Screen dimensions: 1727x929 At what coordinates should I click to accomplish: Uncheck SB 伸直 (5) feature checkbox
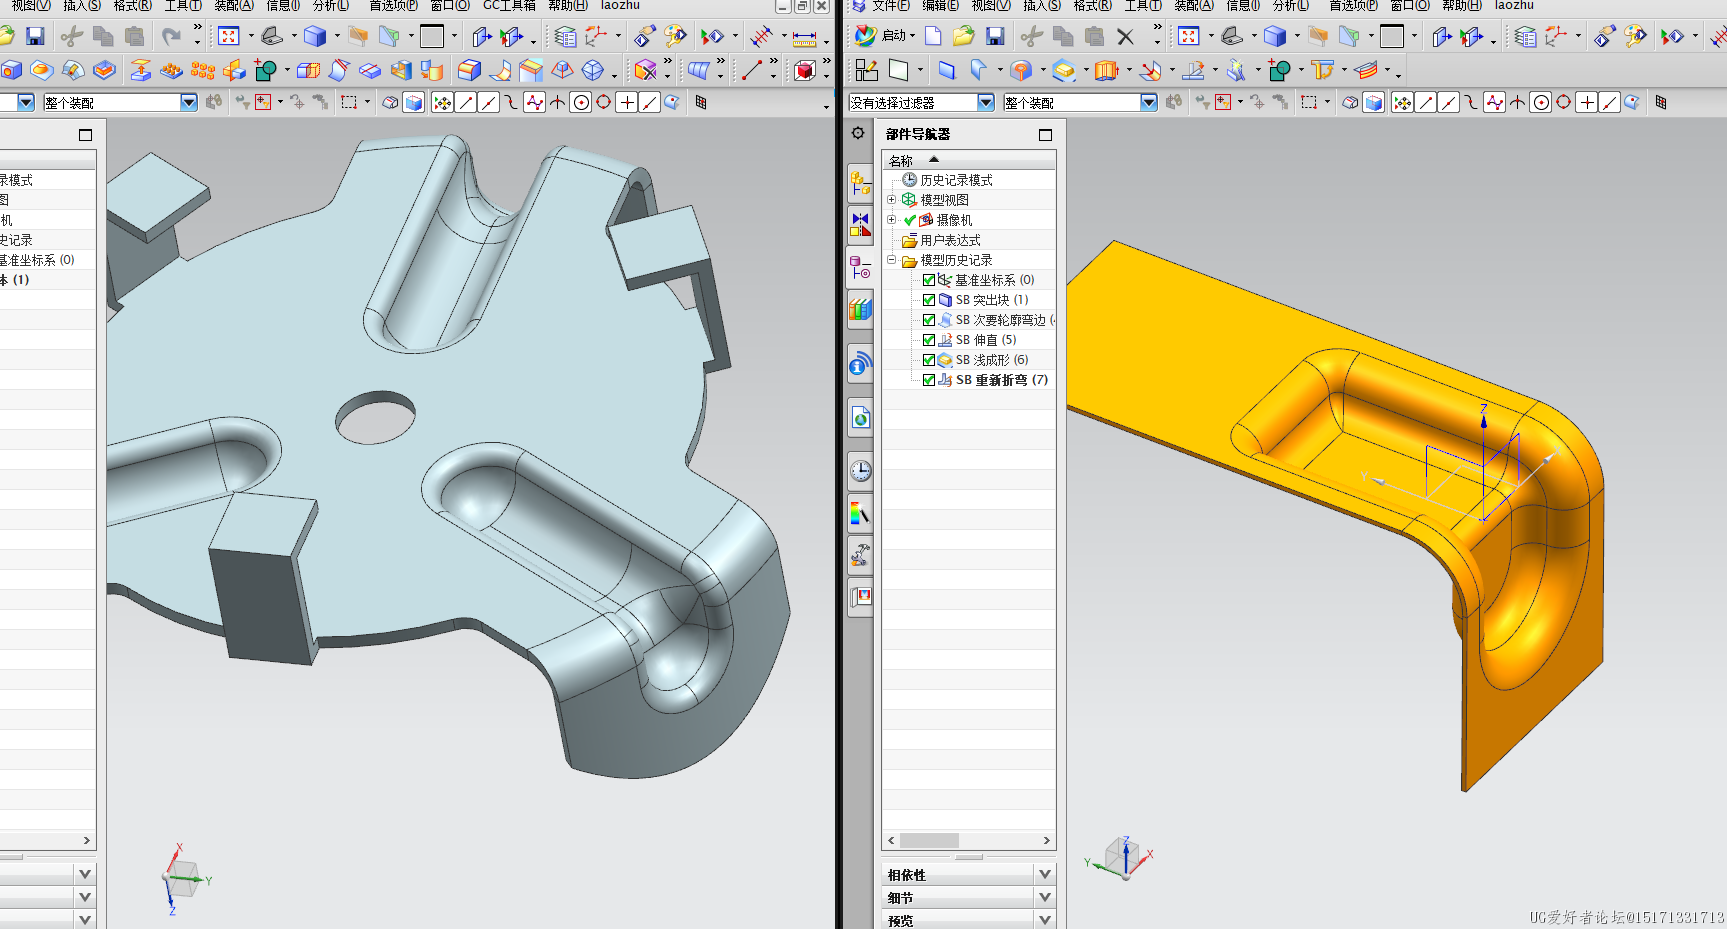point(929,340)
